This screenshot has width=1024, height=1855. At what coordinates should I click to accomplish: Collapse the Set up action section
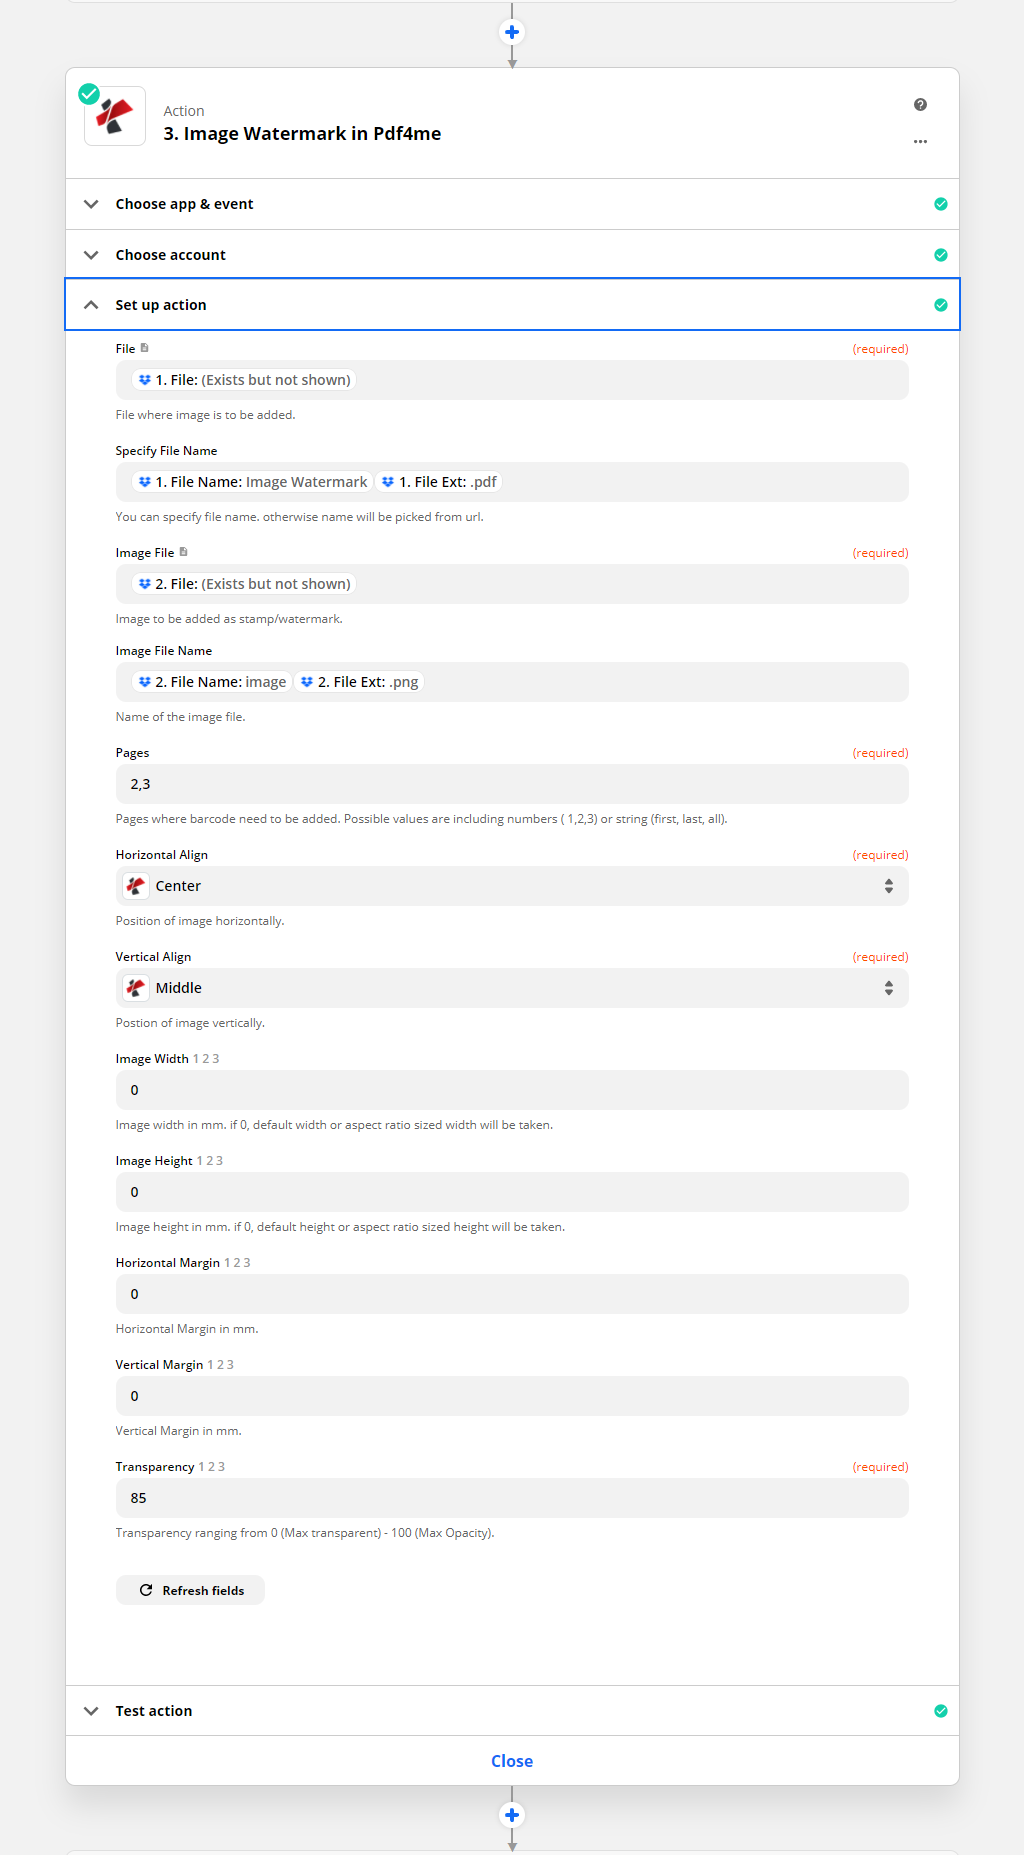tap(160, 305)
